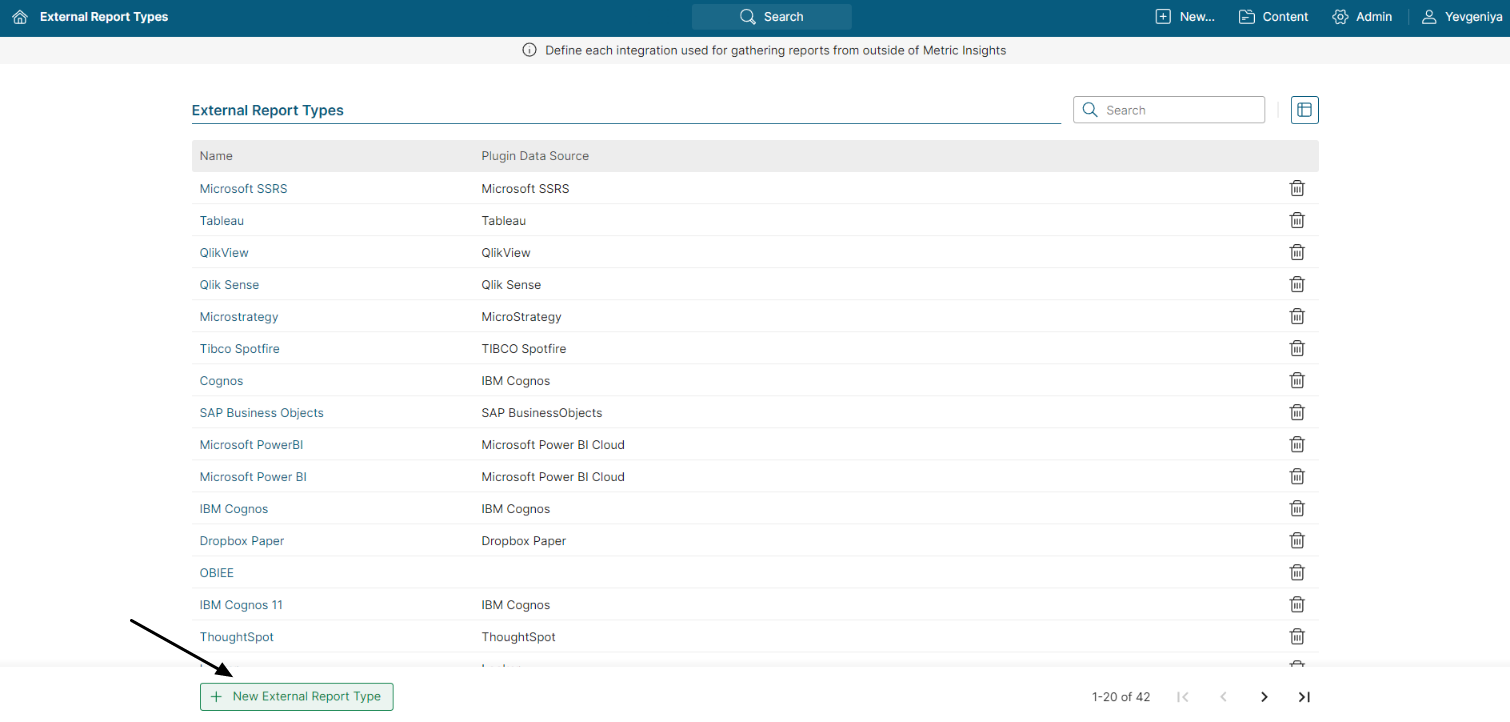Viewport: 1510px width, 722px height.
Task: Sort by Plugin Data Source column header
Action: [x=535, y=156]
